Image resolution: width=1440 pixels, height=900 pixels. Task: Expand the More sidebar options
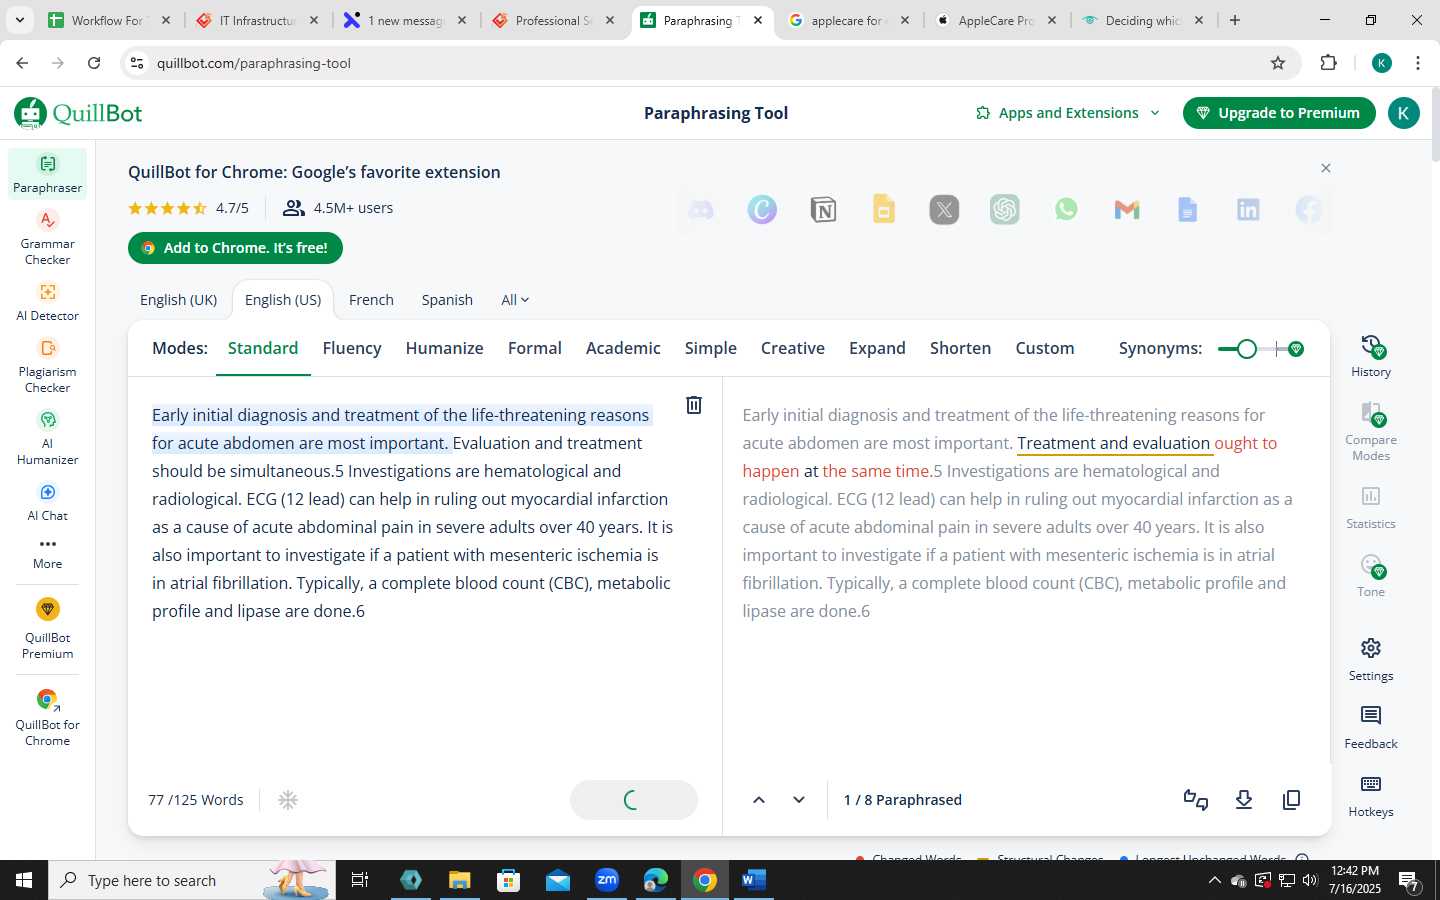(x=47, y=553)
